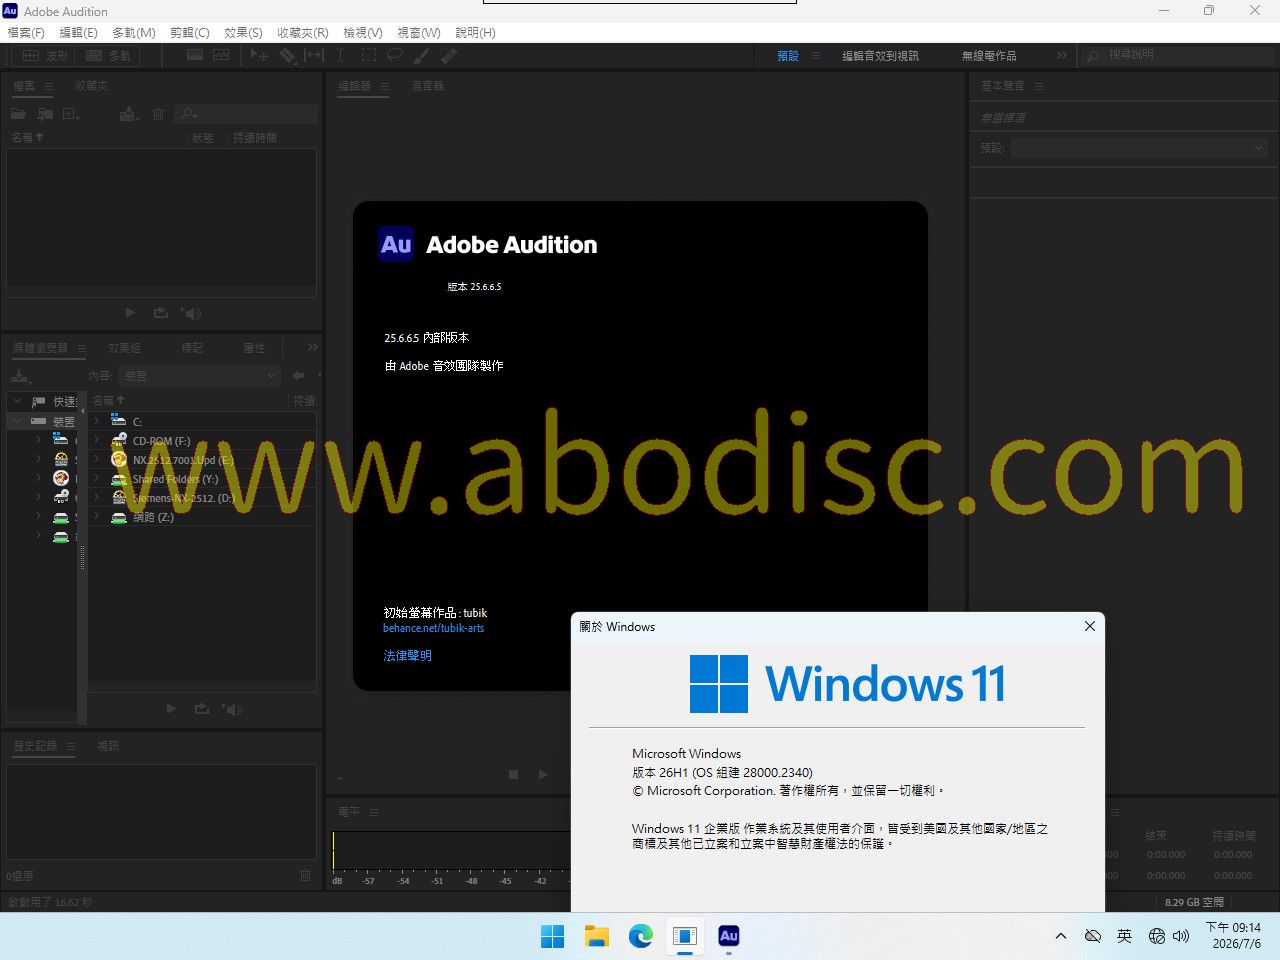Click insert into multitrack icon in 檔案 panel
The height and width of the screenshot is (960, 1280).
(x=128, y=114)
